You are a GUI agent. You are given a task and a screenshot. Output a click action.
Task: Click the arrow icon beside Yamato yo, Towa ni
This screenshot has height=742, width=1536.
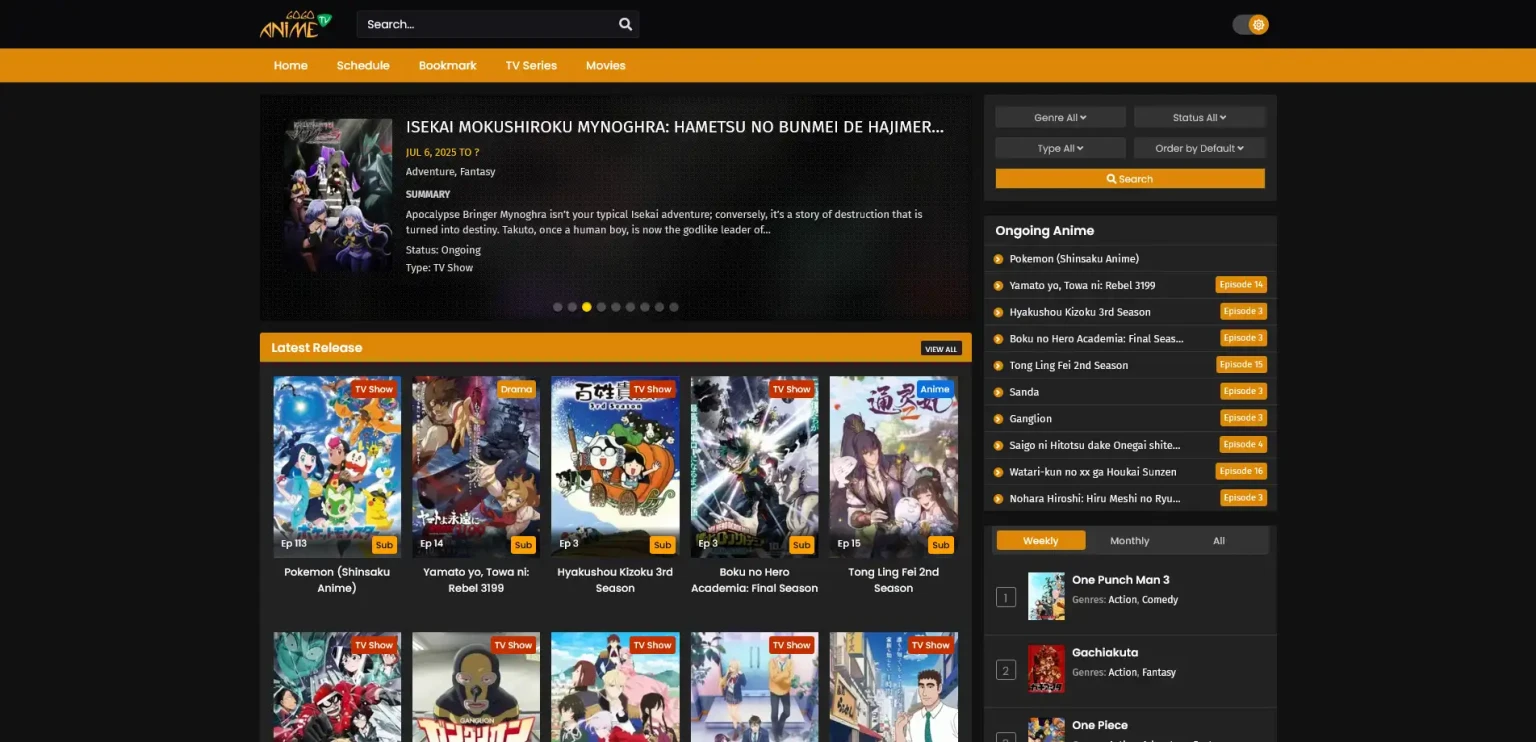coord(998,286)
